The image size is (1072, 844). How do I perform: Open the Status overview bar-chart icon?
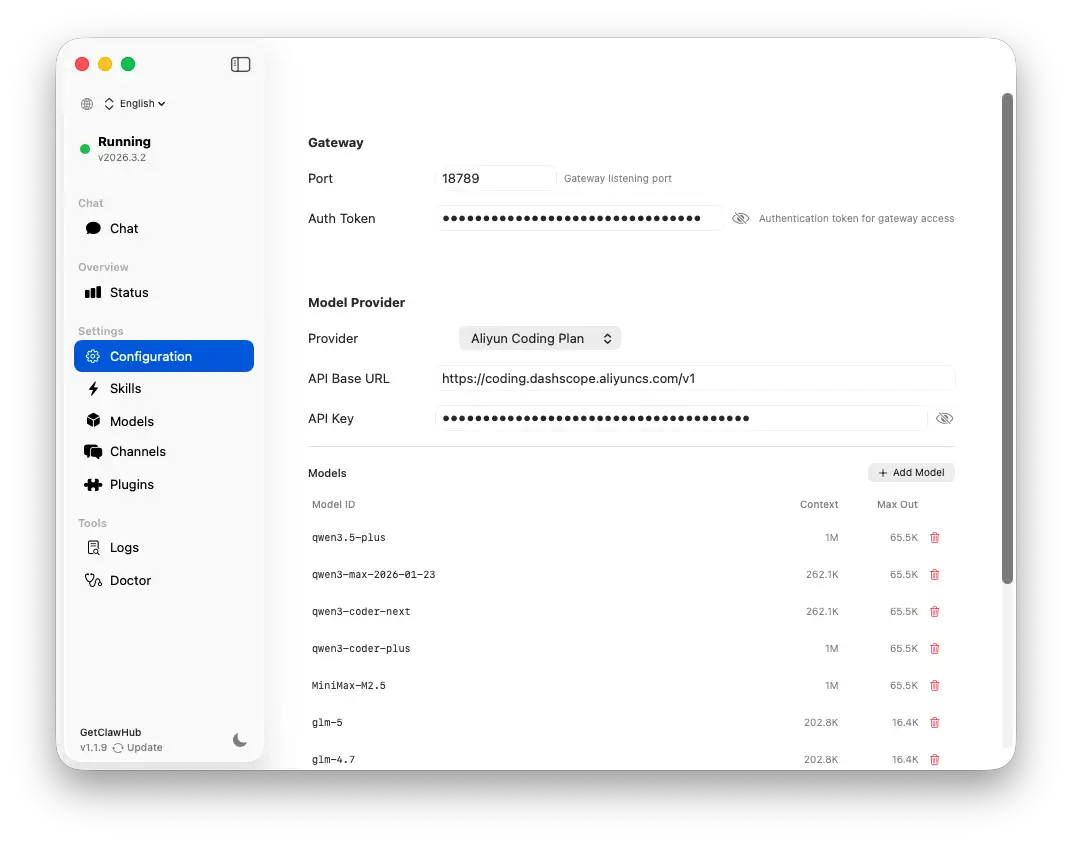(94, 292)
